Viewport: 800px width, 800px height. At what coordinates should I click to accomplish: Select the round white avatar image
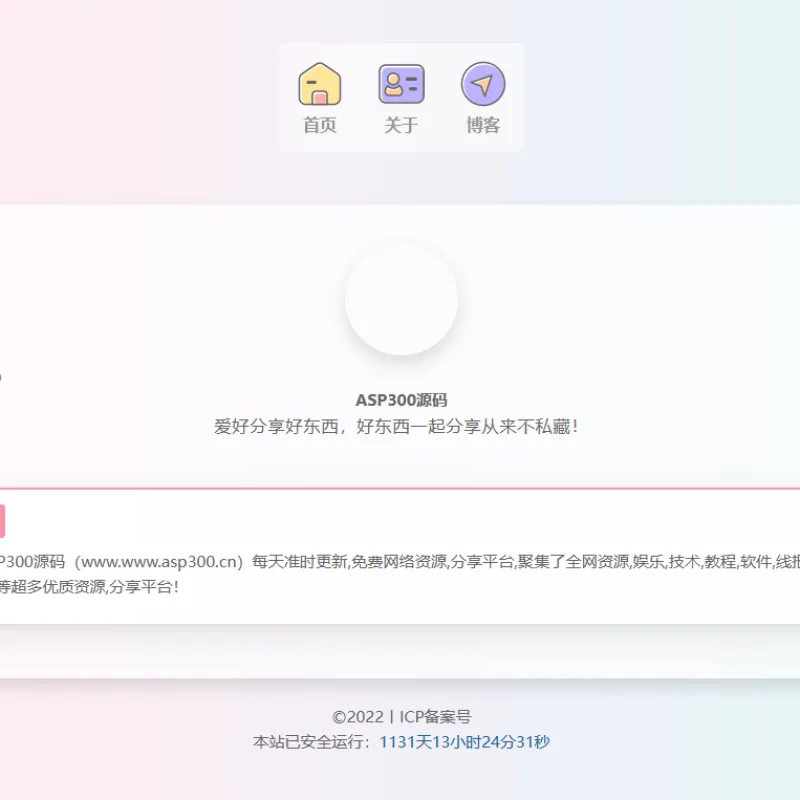coord(402,298)
